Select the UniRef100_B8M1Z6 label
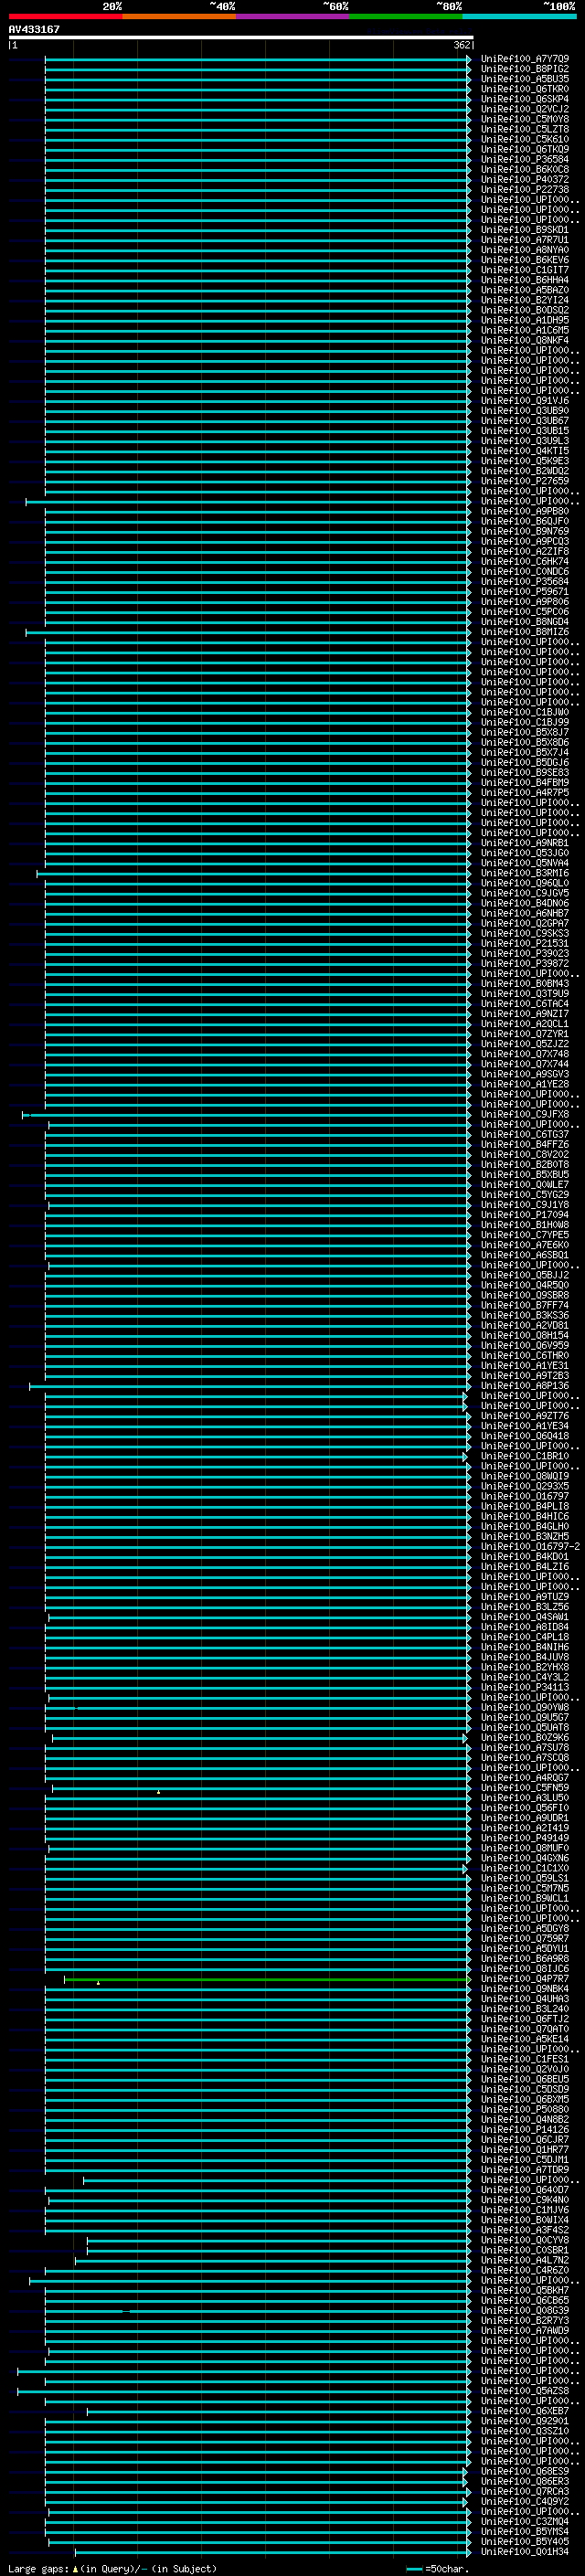 [524, 632]
